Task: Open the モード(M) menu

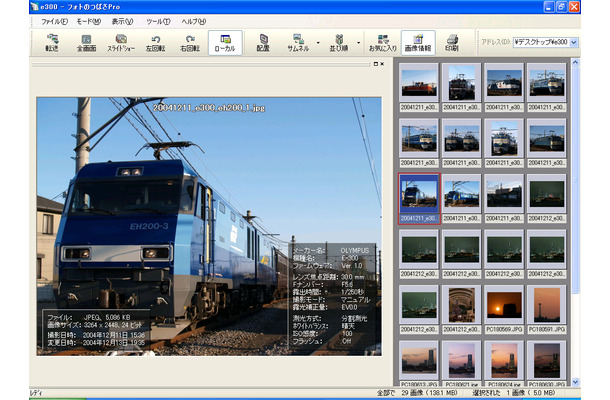Action: pos(89,22)
